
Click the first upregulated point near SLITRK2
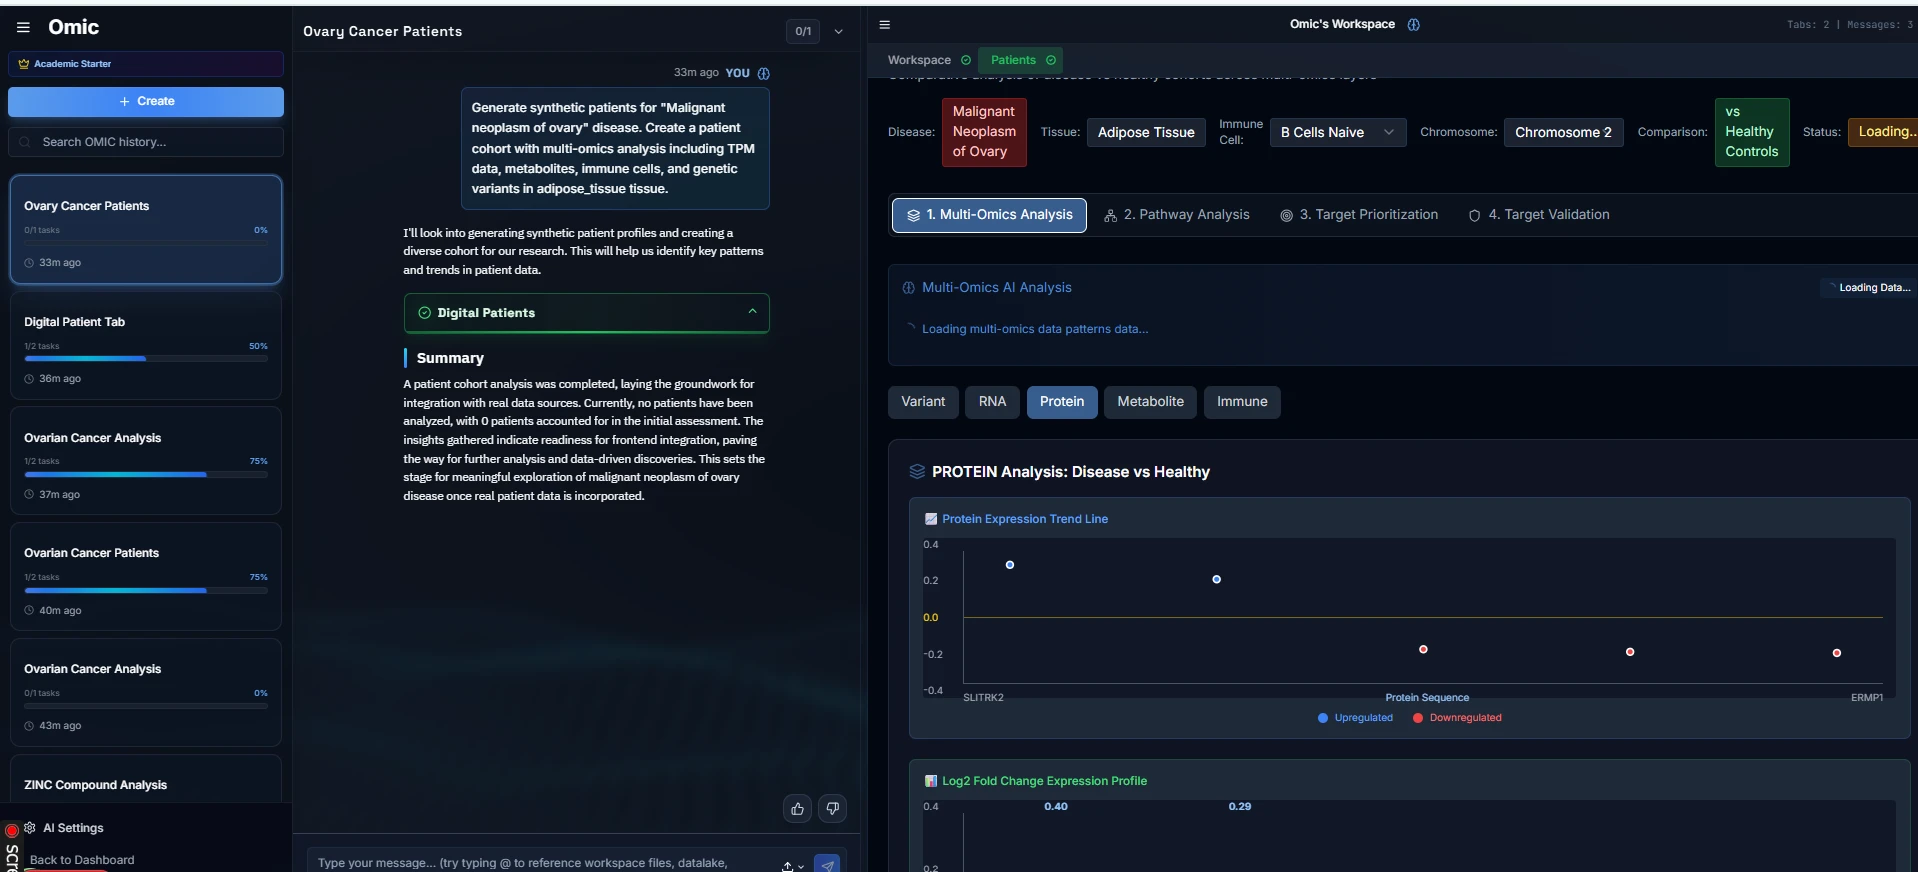tap(1010, 565)
